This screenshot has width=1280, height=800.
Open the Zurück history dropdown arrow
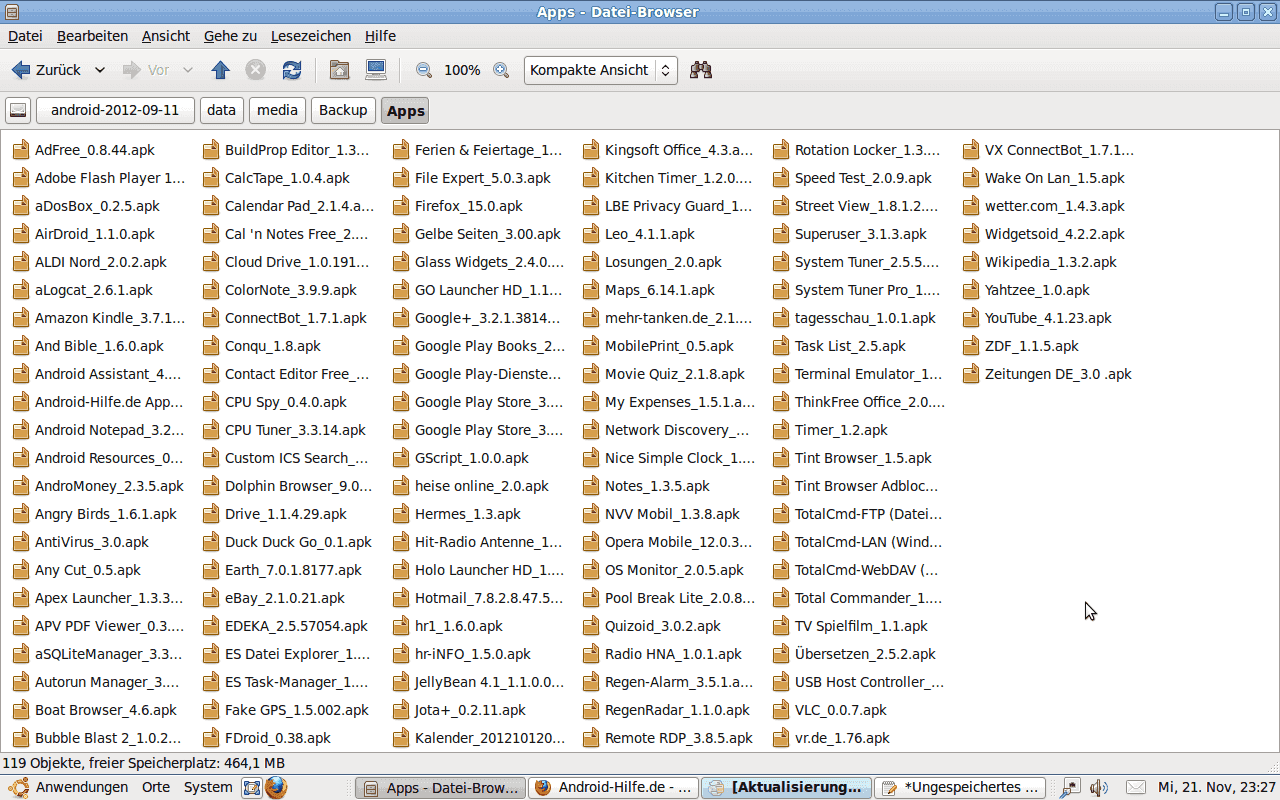[x=100, y=70]
